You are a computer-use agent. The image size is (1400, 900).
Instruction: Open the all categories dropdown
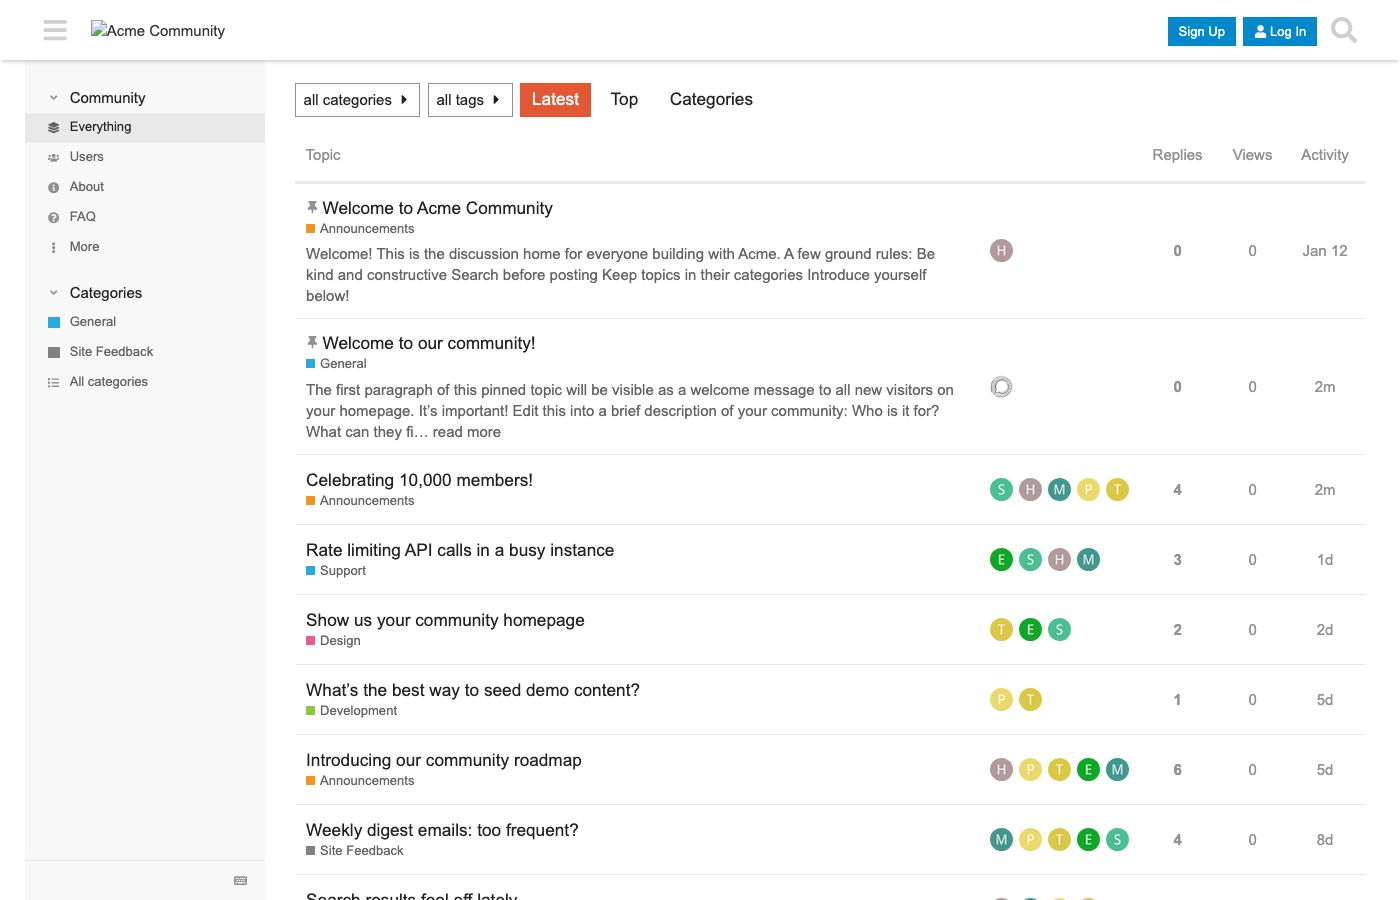pos(357,100)
